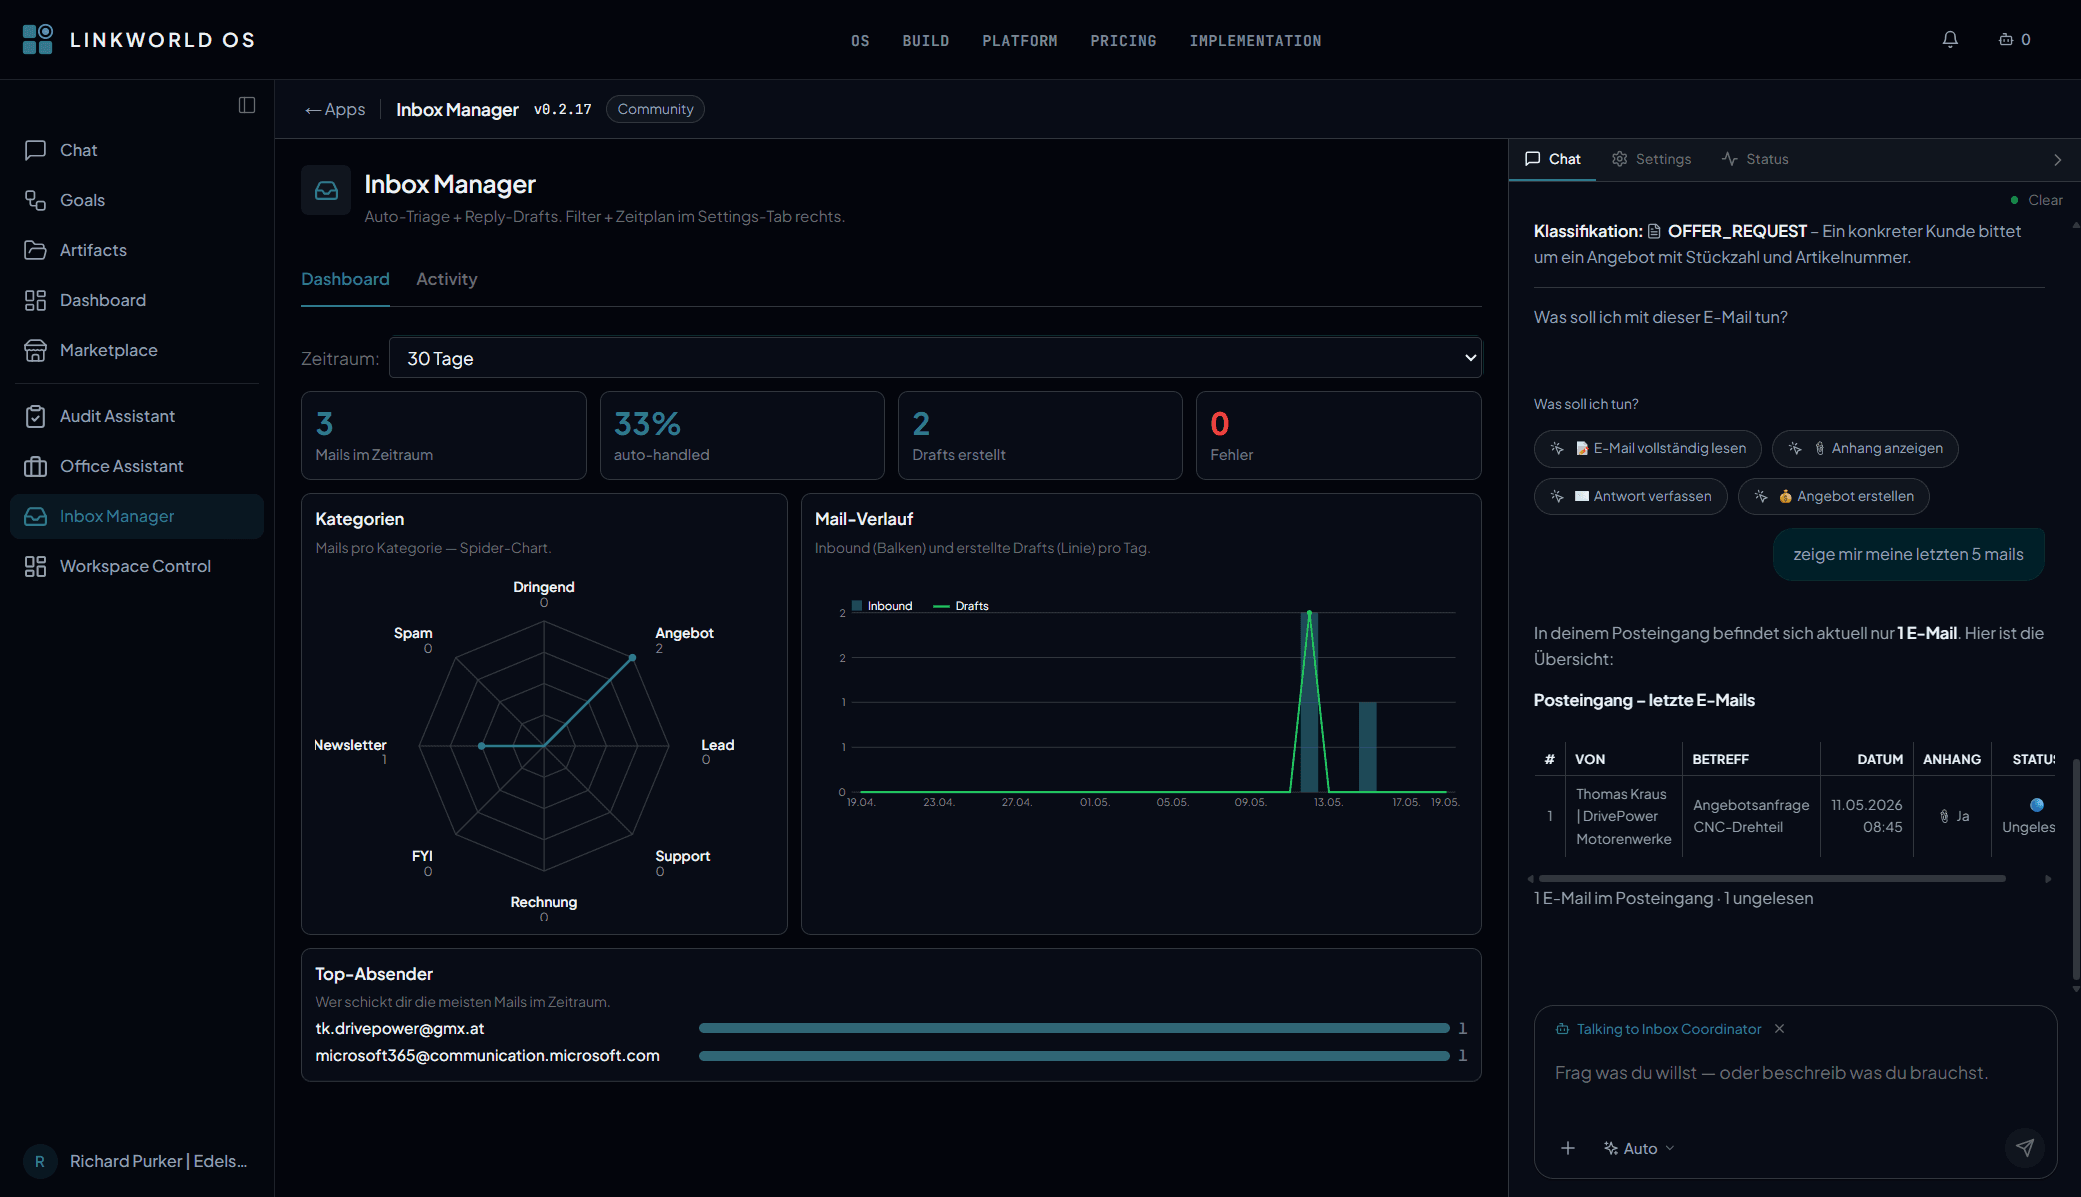Toggle the Inbound legend entry
Screen dimensions: 2081x1197
(881, 606)
